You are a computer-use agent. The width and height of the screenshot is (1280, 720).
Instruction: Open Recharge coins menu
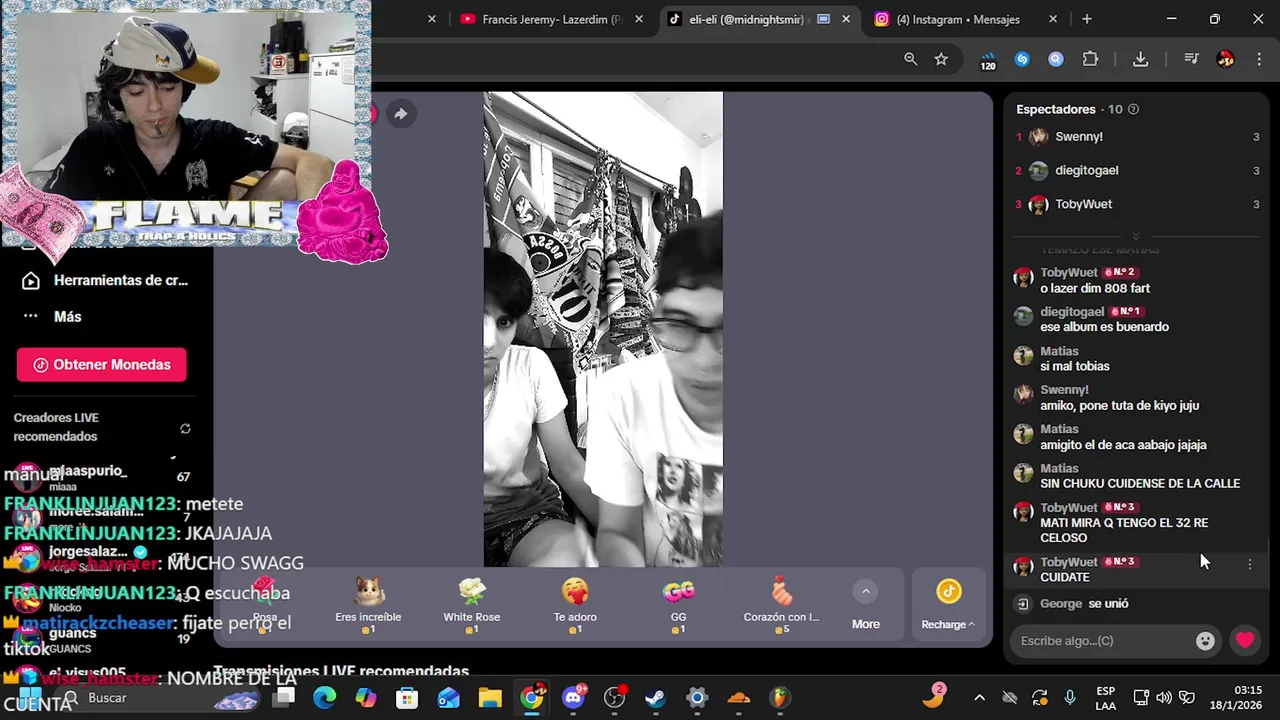(948, 605)
